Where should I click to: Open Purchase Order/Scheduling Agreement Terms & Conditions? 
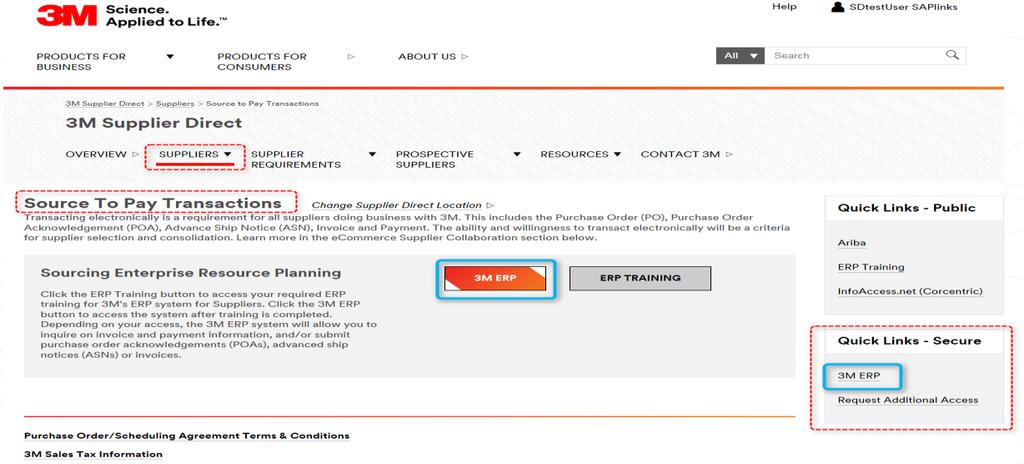tap(187, 435)
